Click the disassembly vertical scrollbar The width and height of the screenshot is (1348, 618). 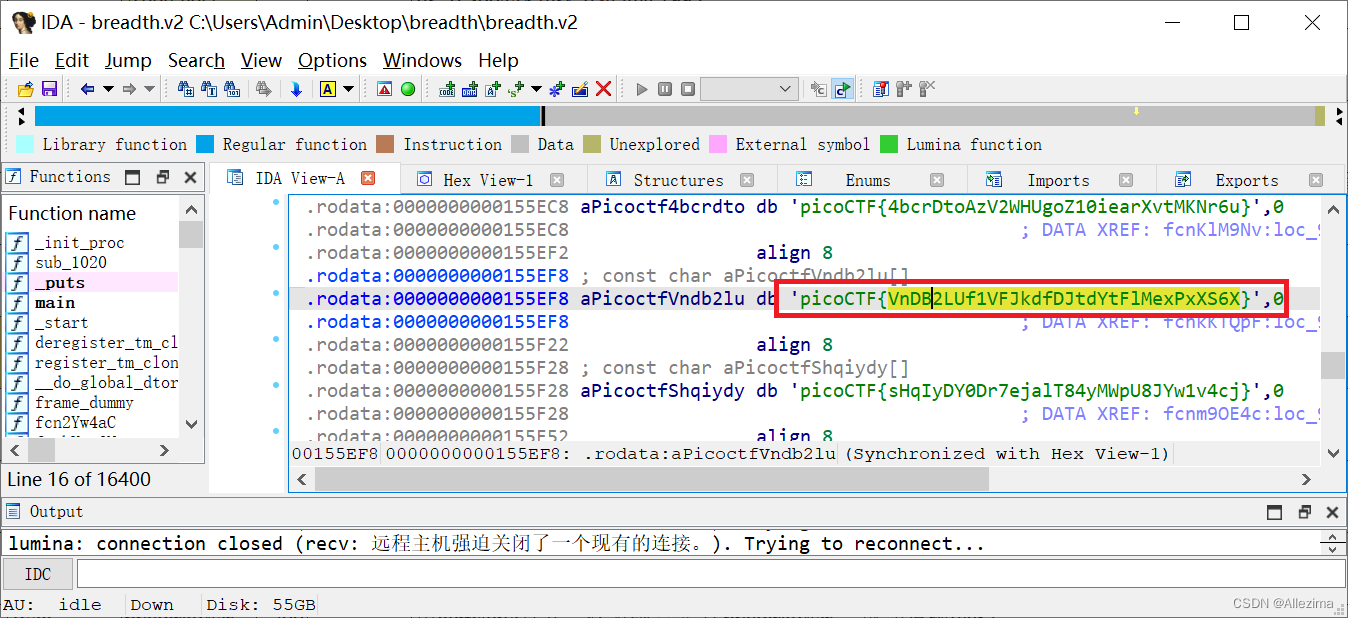[x=1332, y=330]
